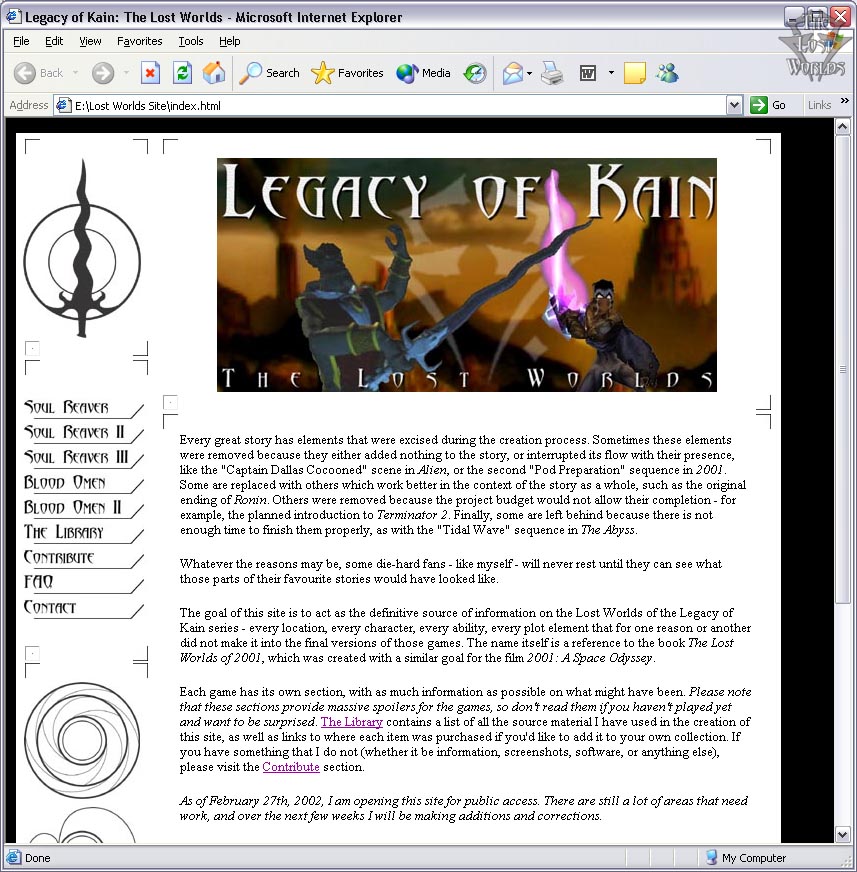Open the Favorites star button
This screenshot has width=857, height=872.
tap(347, 73)
